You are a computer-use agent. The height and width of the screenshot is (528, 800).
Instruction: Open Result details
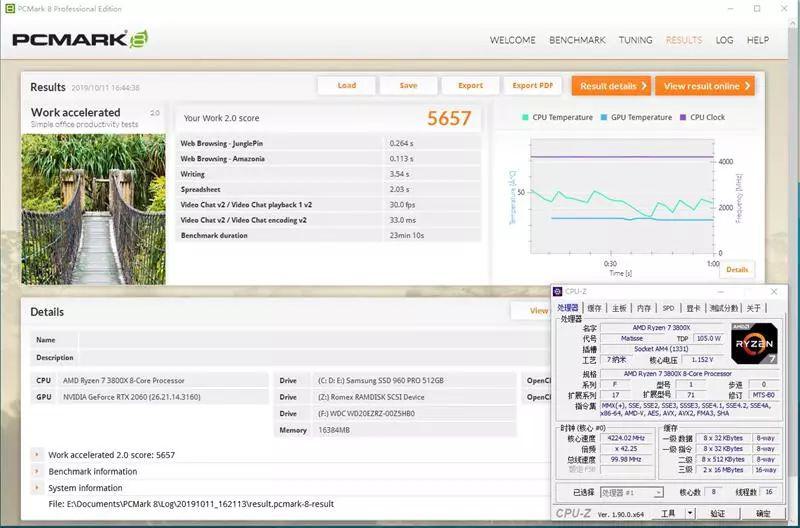click(611, 86)
